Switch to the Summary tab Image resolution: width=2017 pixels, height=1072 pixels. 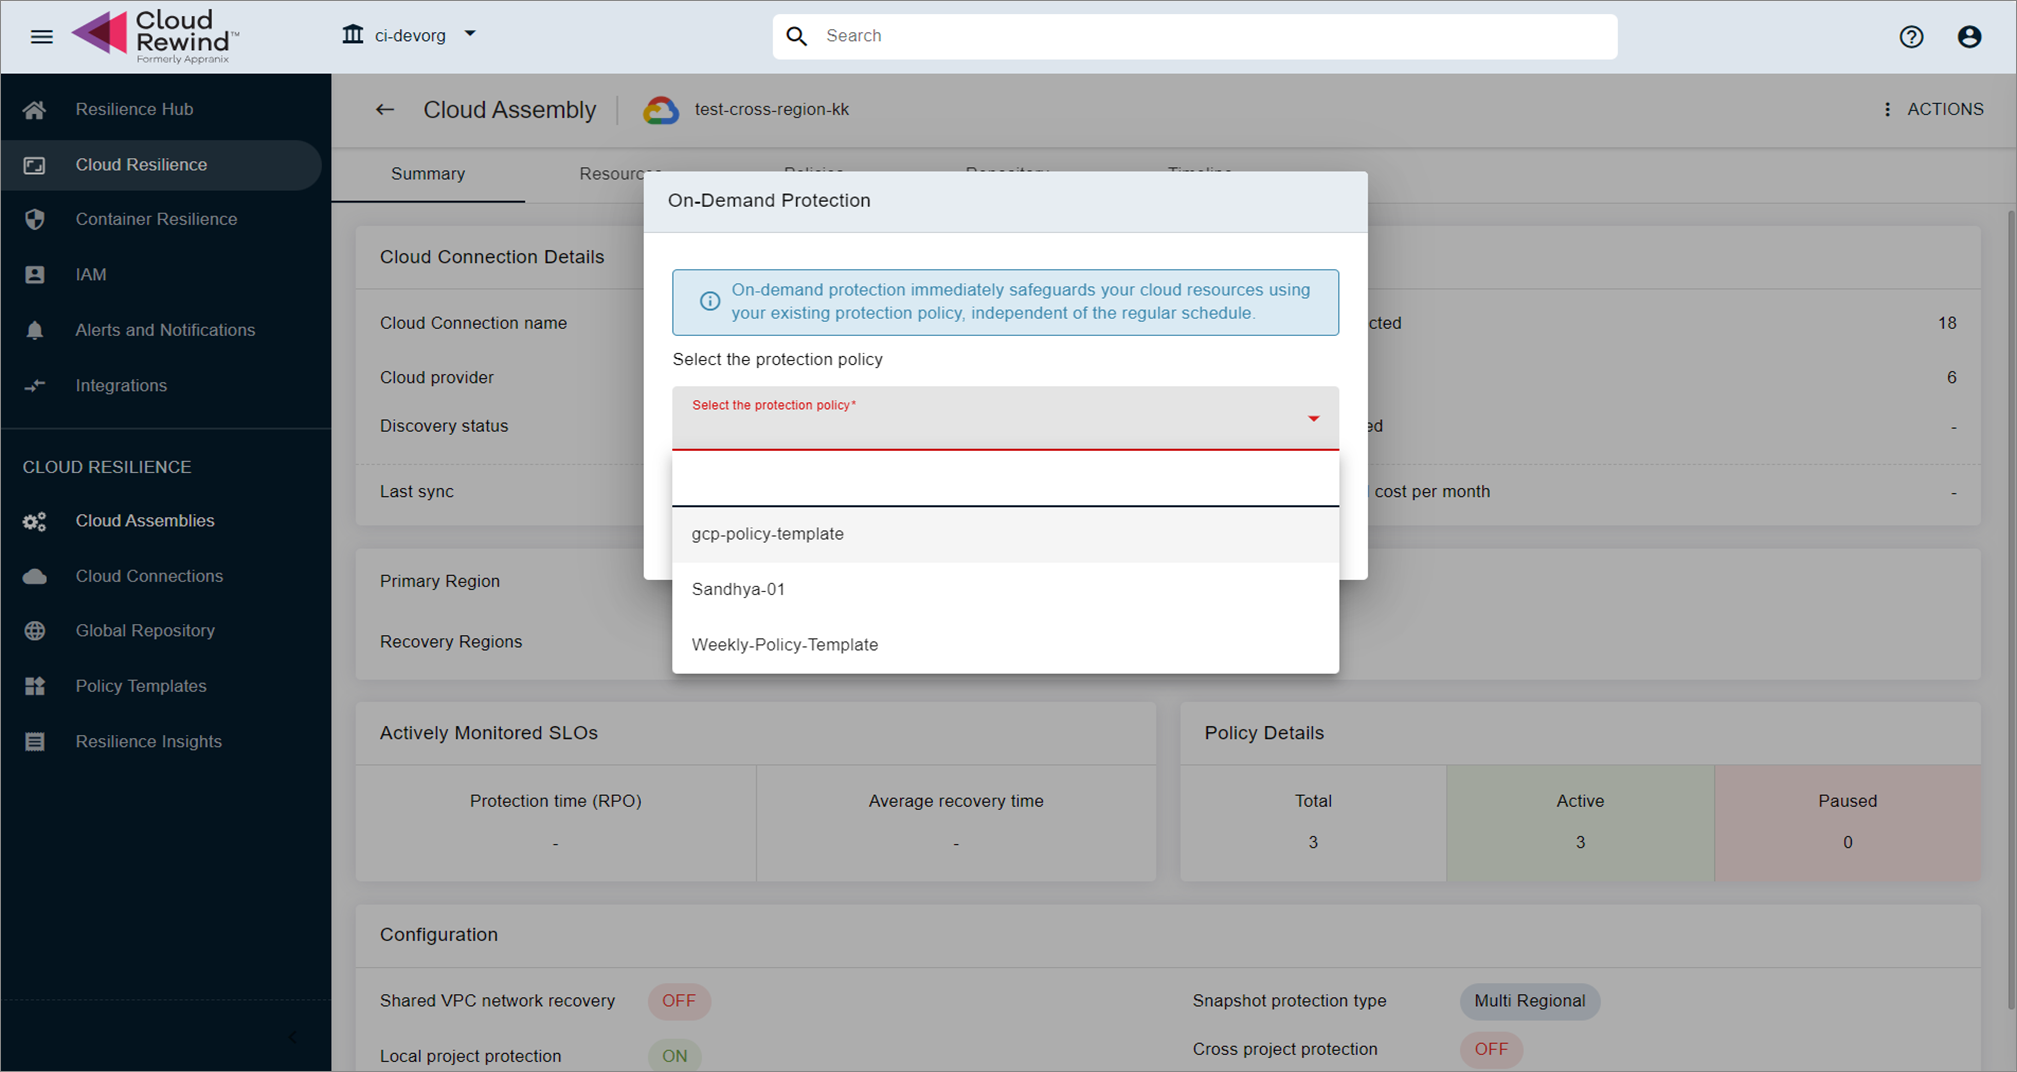[x=428, y=174]
